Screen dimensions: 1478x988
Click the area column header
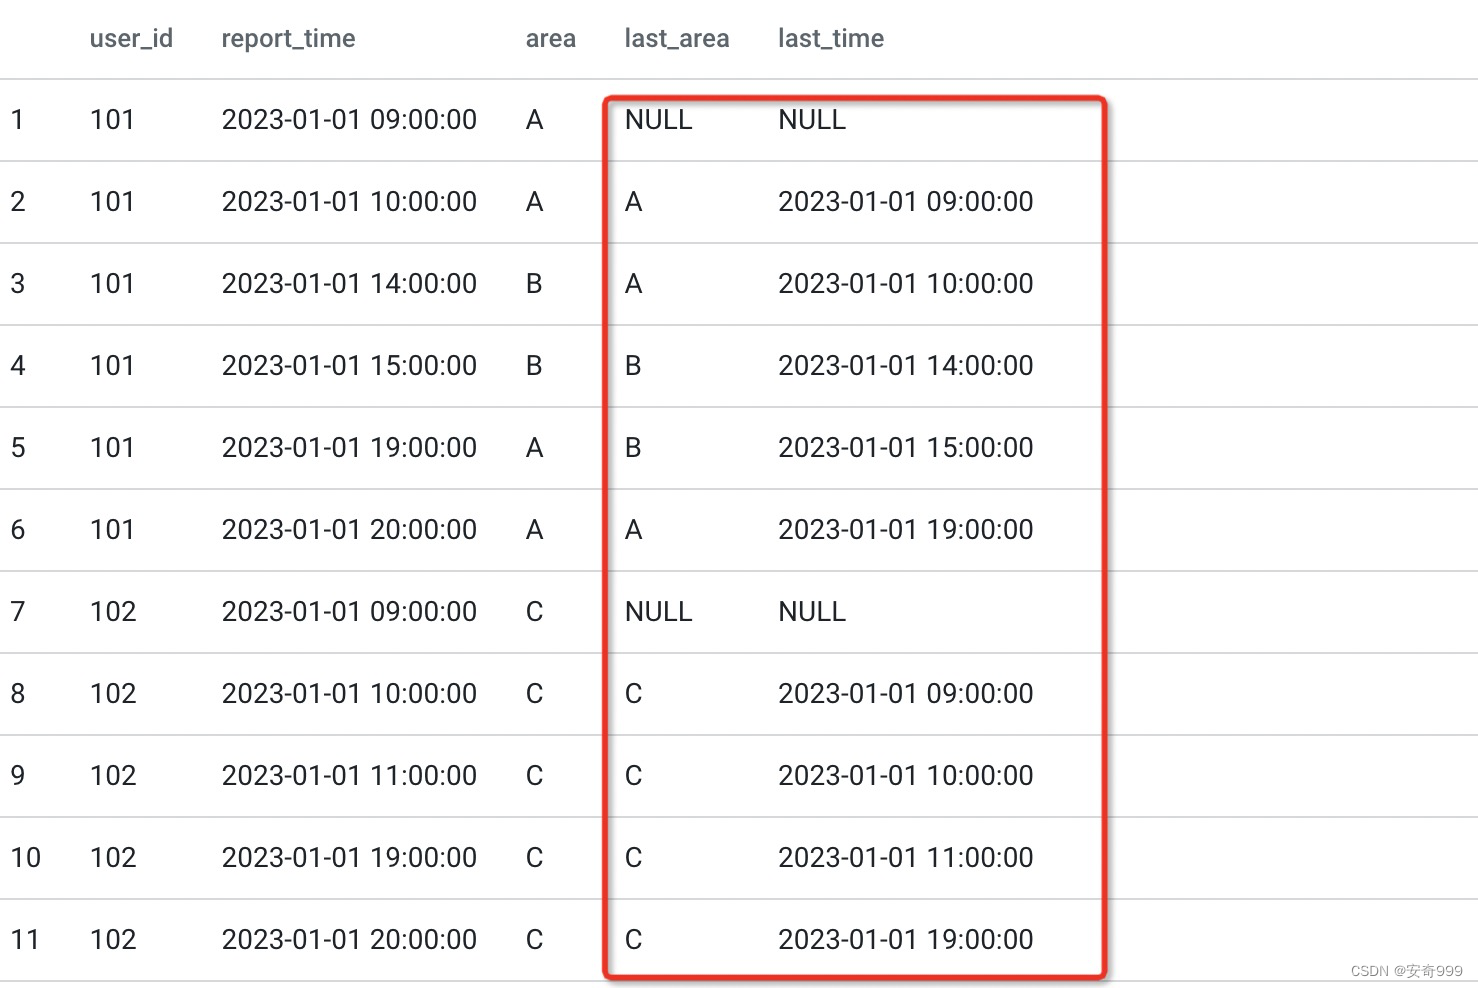(550, 38)
